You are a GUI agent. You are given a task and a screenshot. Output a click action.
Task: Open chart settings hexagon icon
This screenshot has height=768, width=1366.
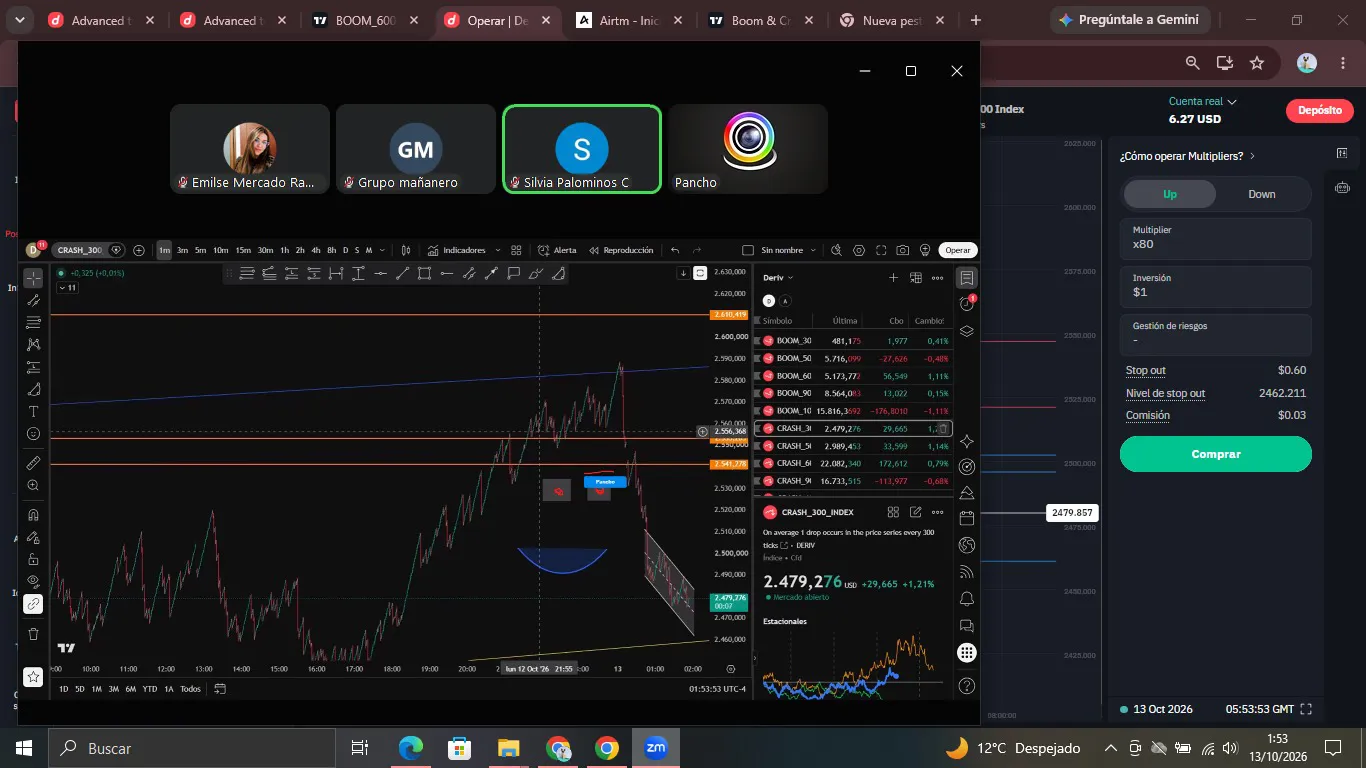858,250
